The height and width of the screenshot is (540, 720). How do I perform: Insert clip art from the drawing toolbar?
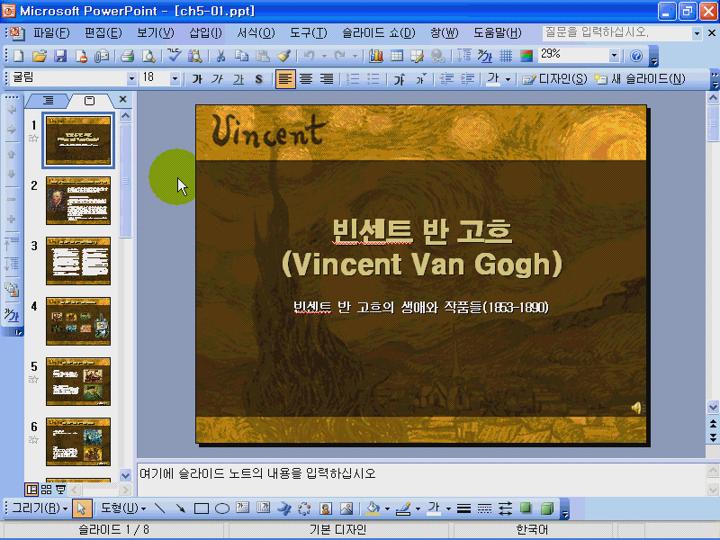pyautogui.click(x=326, y=508)
